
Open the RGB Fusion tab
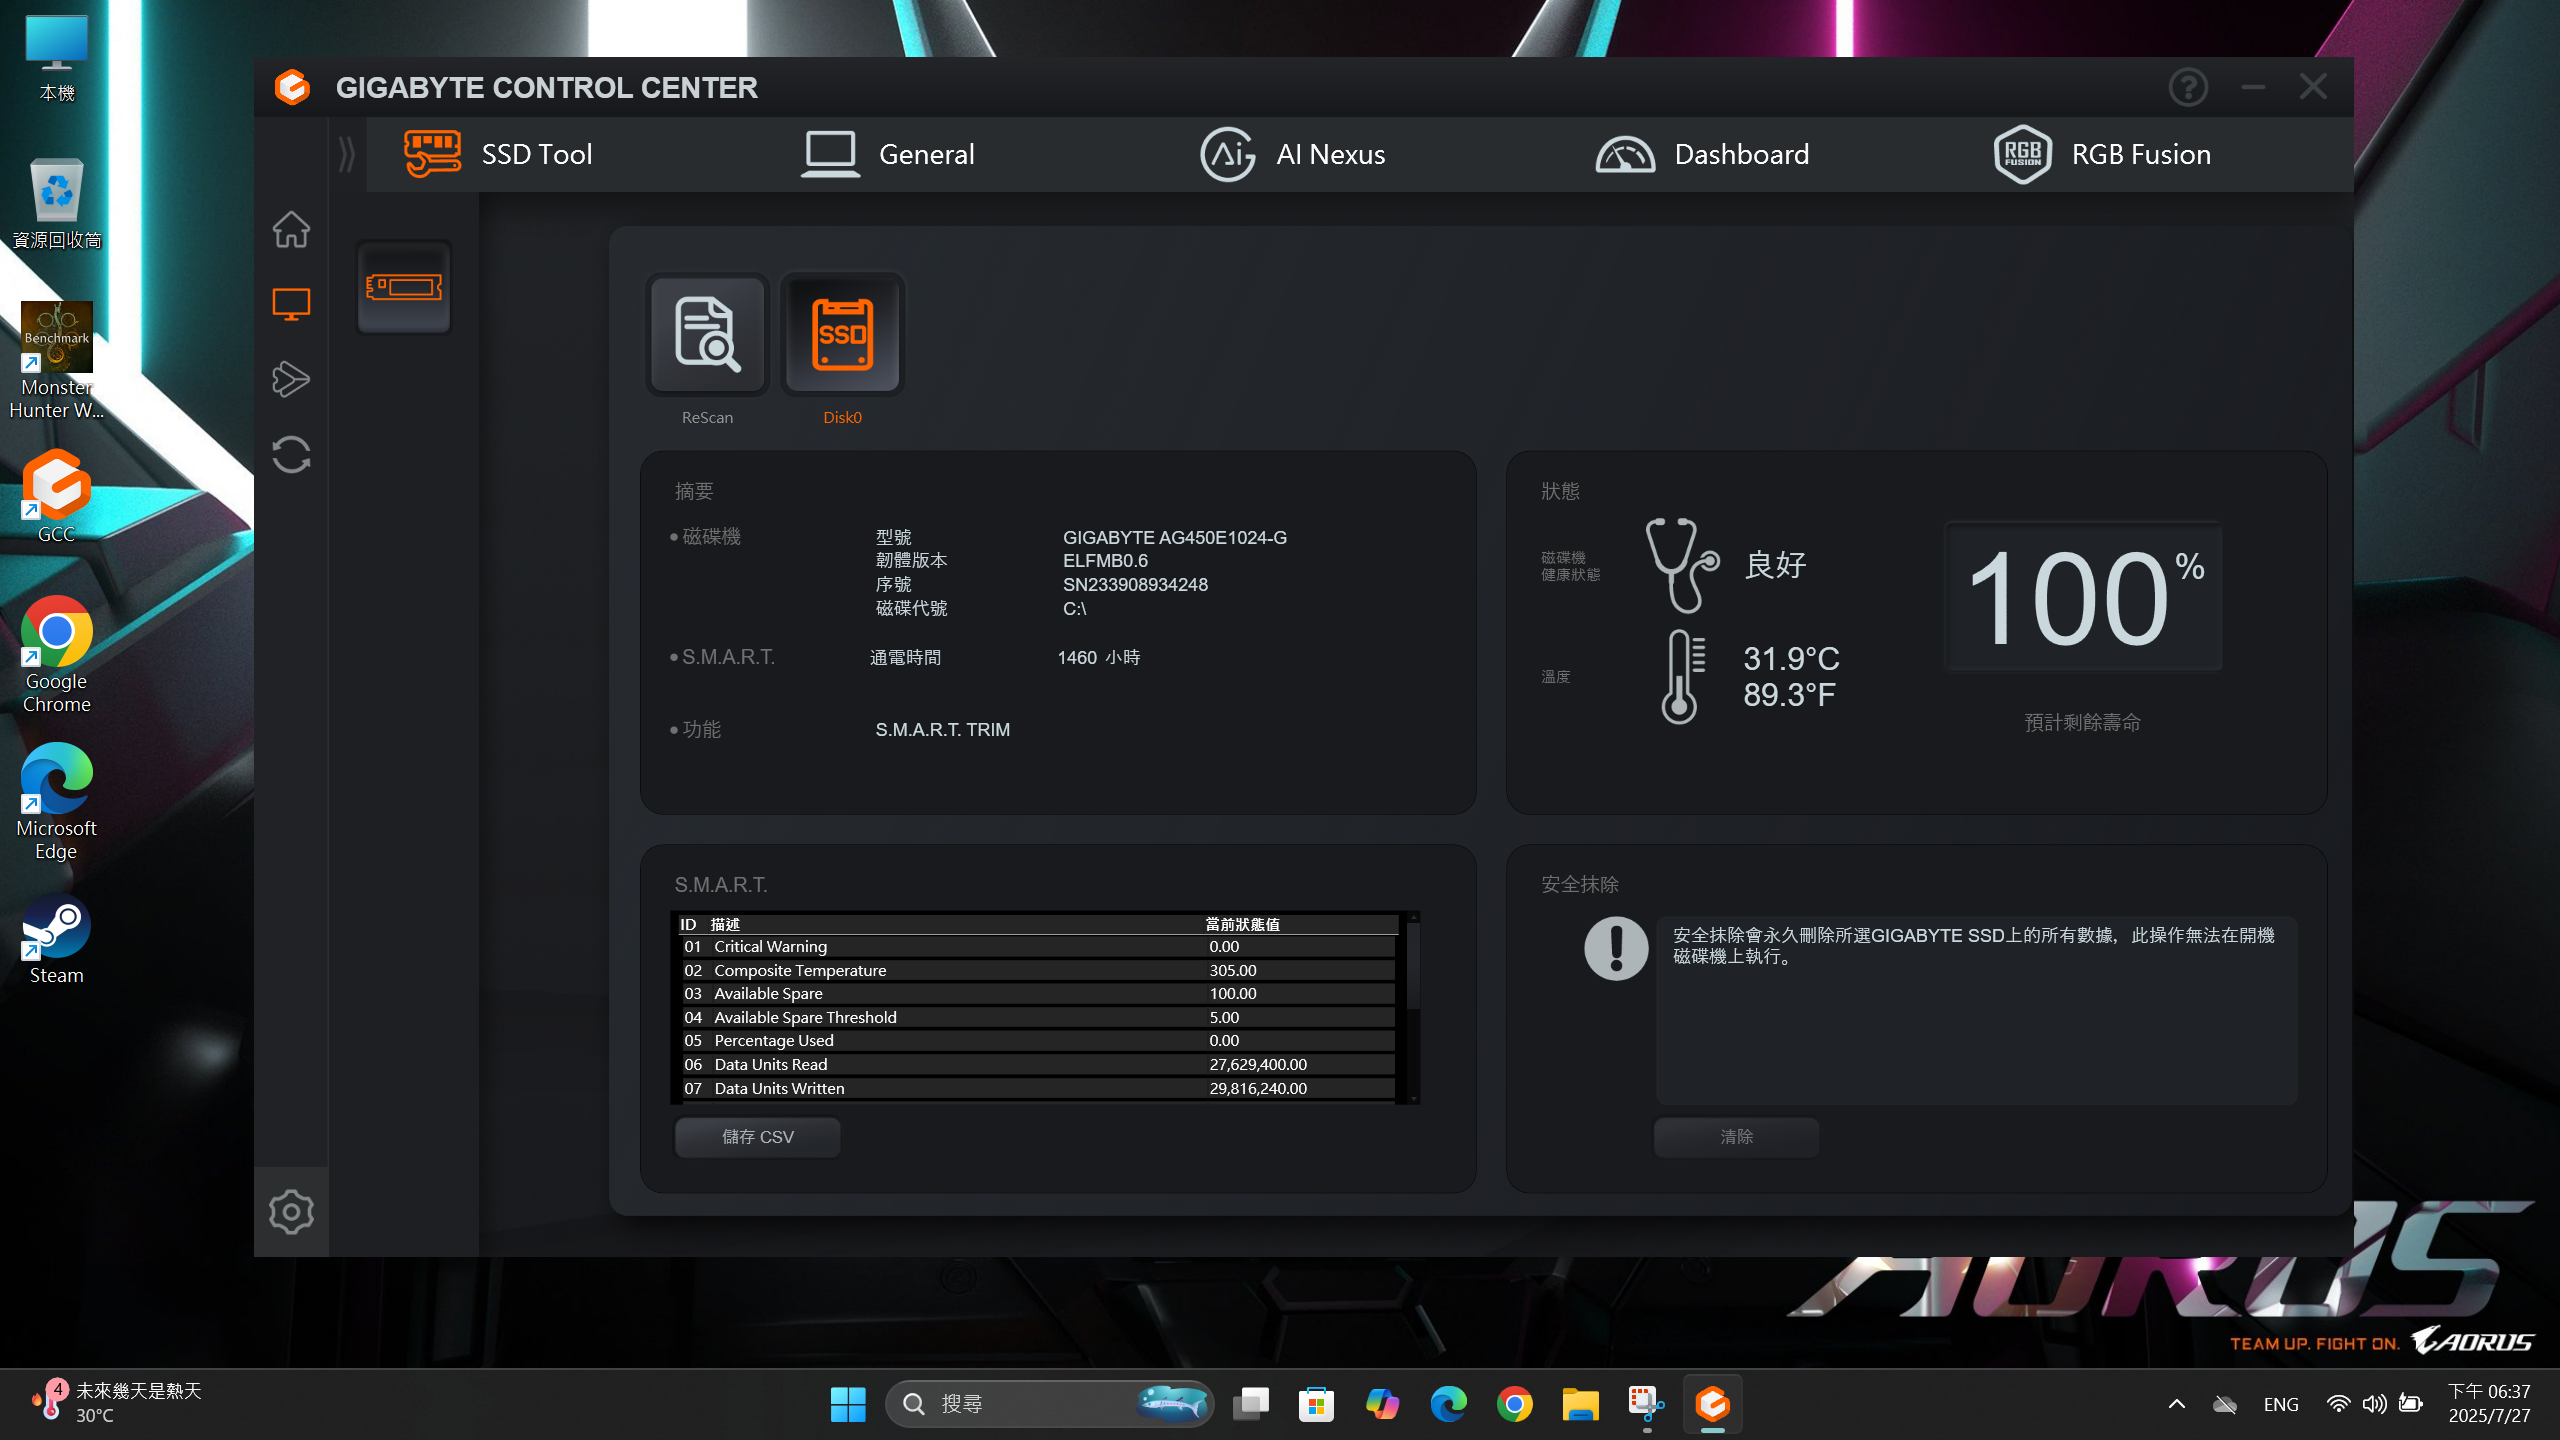(x=2102, y=155)
